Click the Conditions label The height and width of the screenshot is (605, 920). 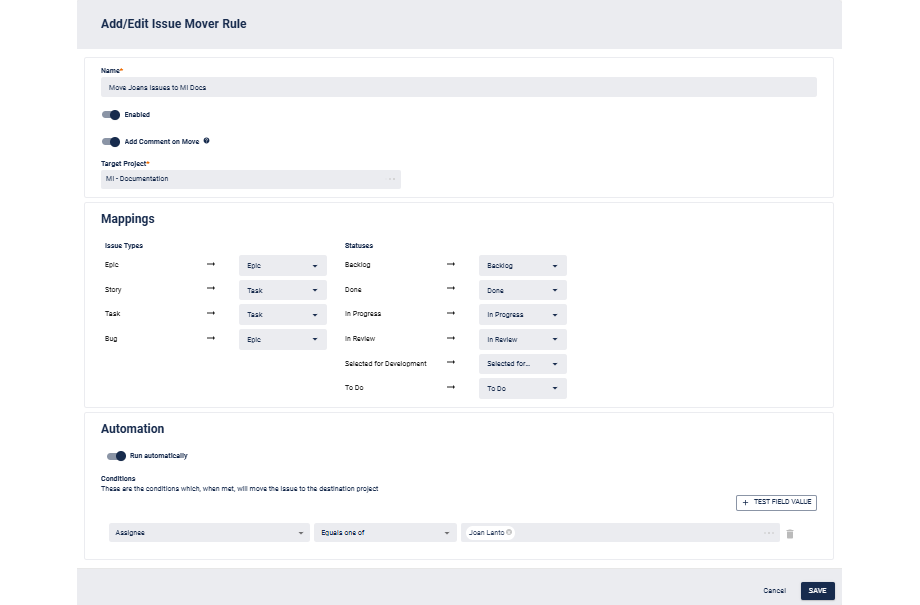(x=118, y=479)
